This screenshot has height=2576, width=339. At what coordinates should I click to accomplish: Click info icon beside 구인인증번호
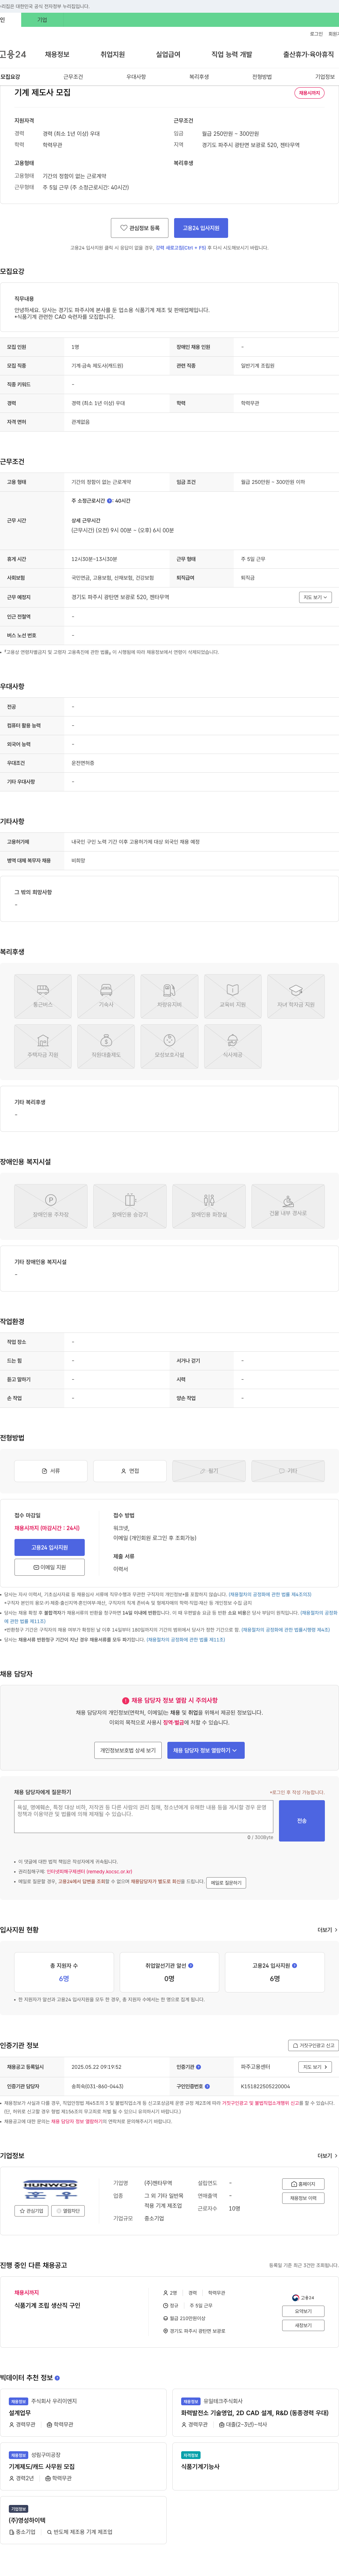[x=207, y=2086]
